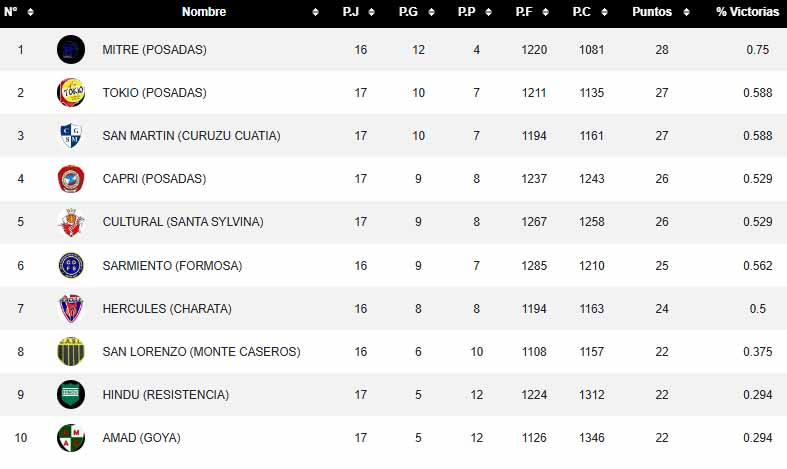Click the AMAD (Goya) team logo
Image resolution: width=787 pixels, height=469 pixels.
point(71,438)
